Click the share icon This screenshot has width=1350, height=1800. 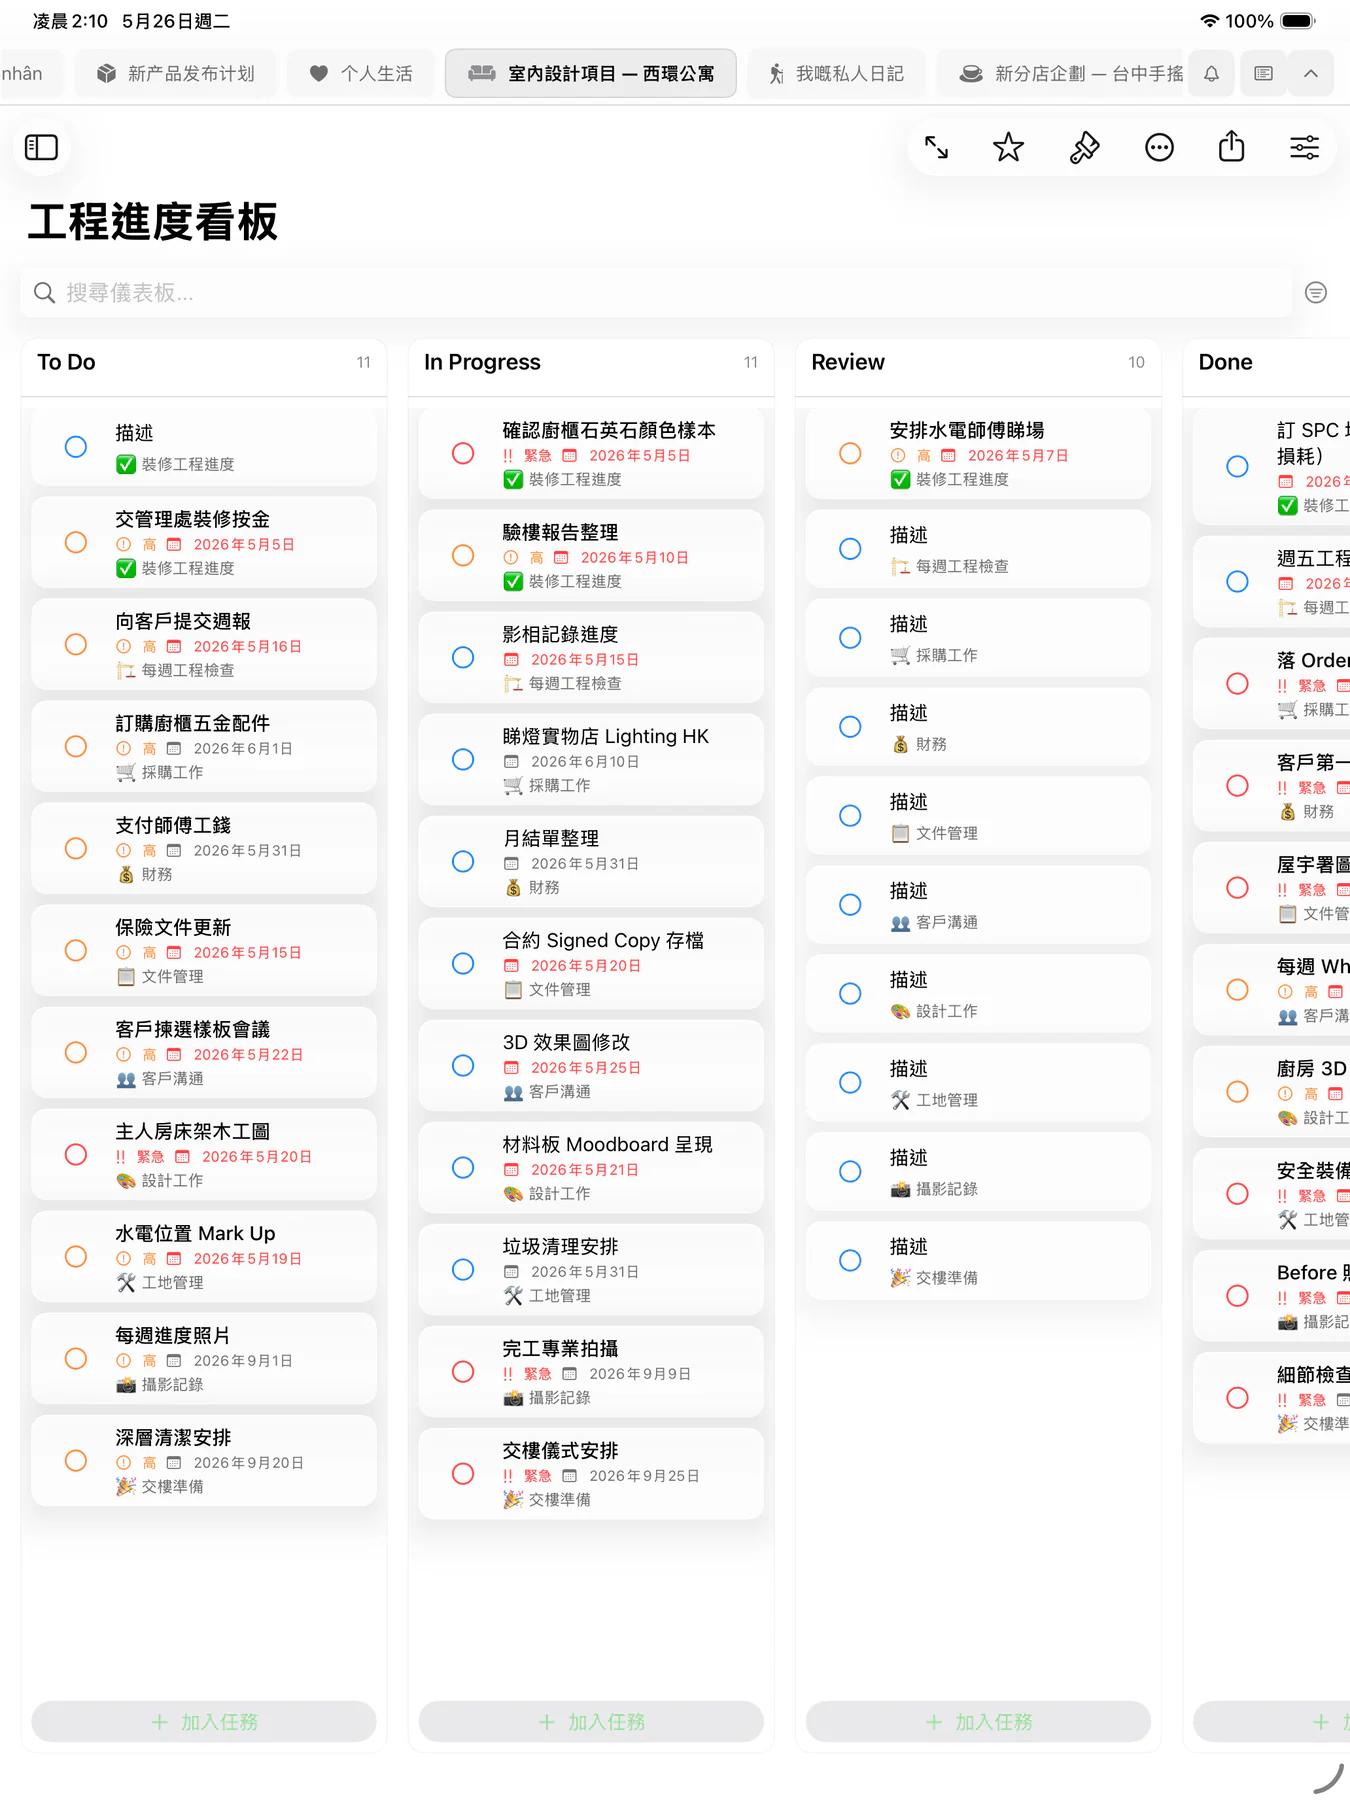(1231, 147)
